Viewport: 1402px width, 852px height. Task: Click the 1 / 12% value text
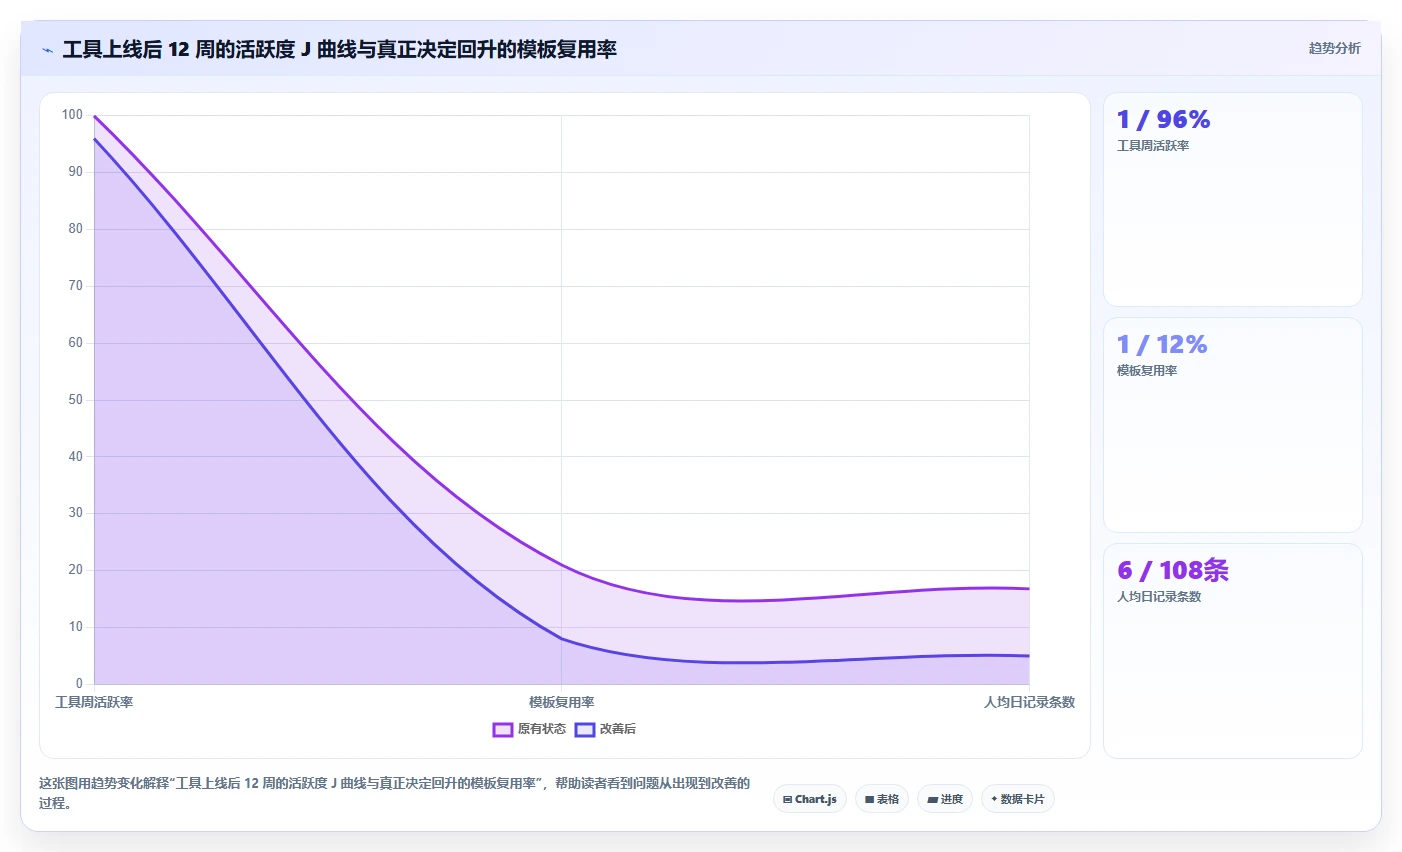[x=1162, y=345]
